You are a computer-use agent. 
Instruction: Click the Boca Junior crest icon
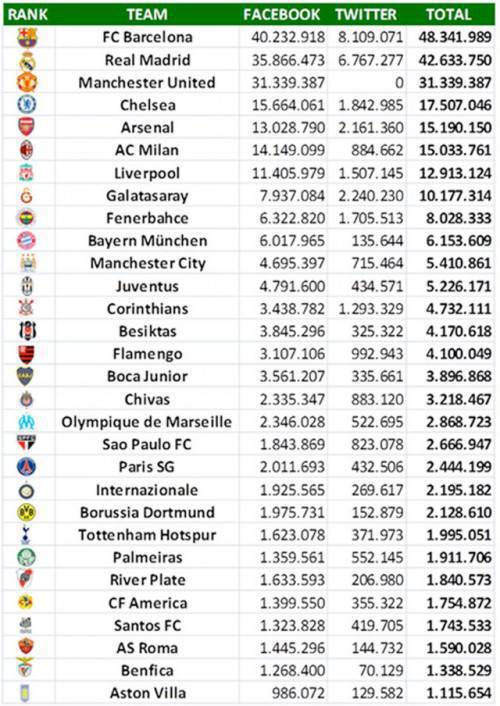click(x=25, y=376)
